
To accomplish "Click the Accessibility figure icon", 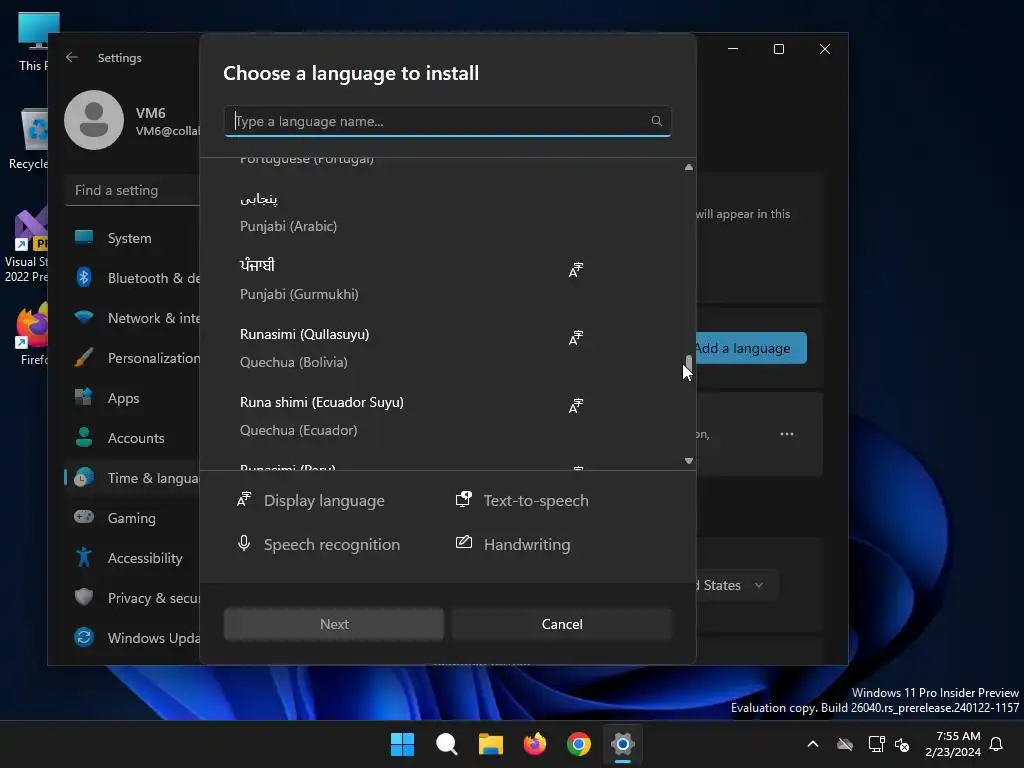I will tap(84, 557).
